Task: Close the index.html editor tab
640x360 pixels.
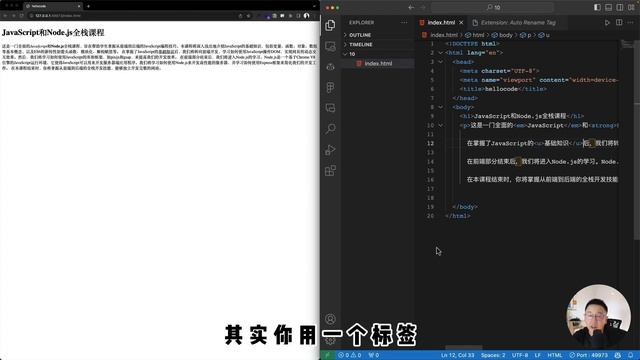Action: (461, 22)
